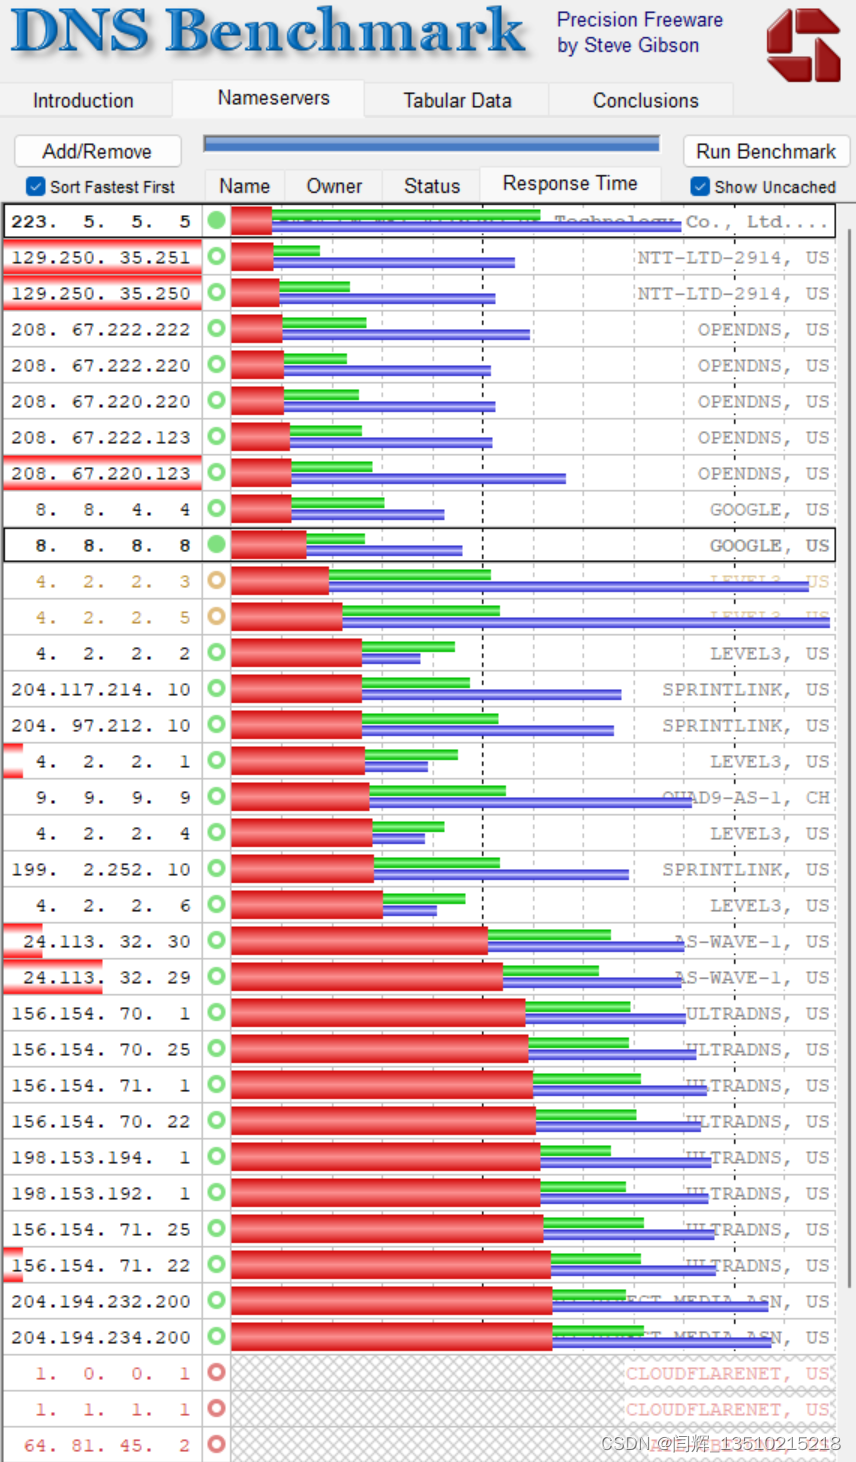The width and height of the screenshot is (856, 1462).
Task: Select the 156.154.70.25 IP address
Action: pos(101,1049)
